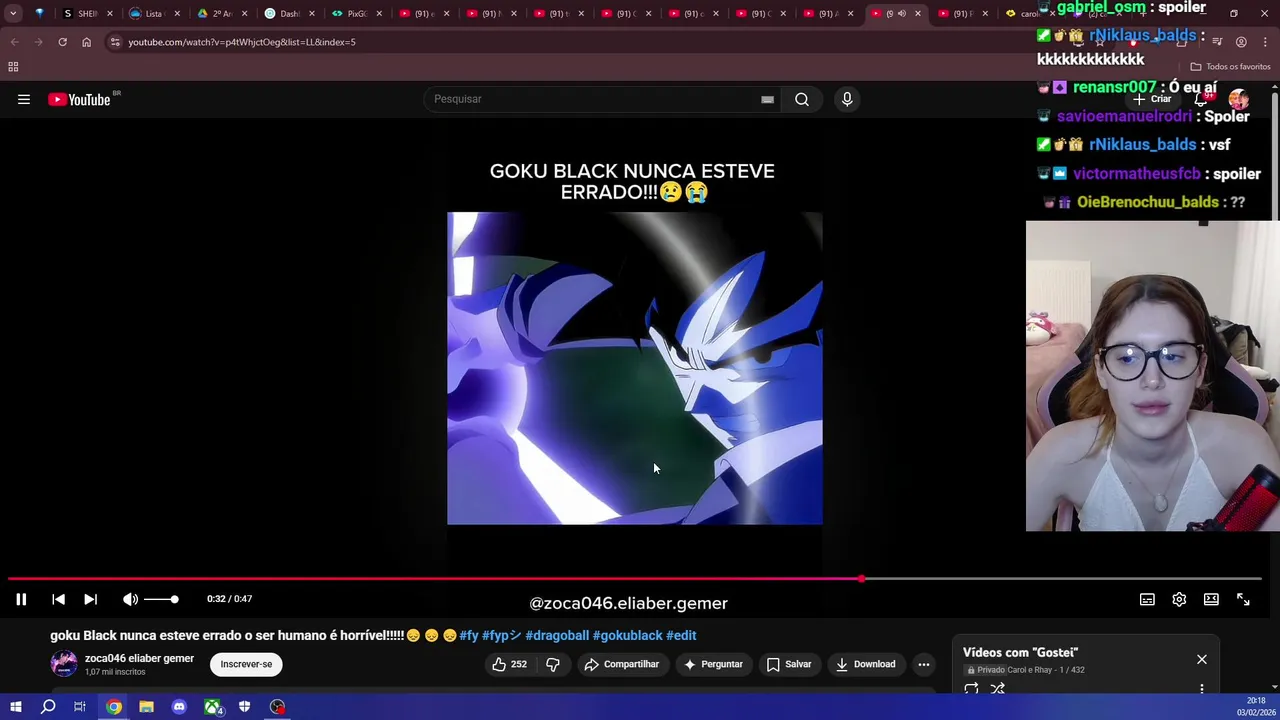Mute the video using the speaker icon
This screenshot has width=1280, height=720.
coord(130,599)
